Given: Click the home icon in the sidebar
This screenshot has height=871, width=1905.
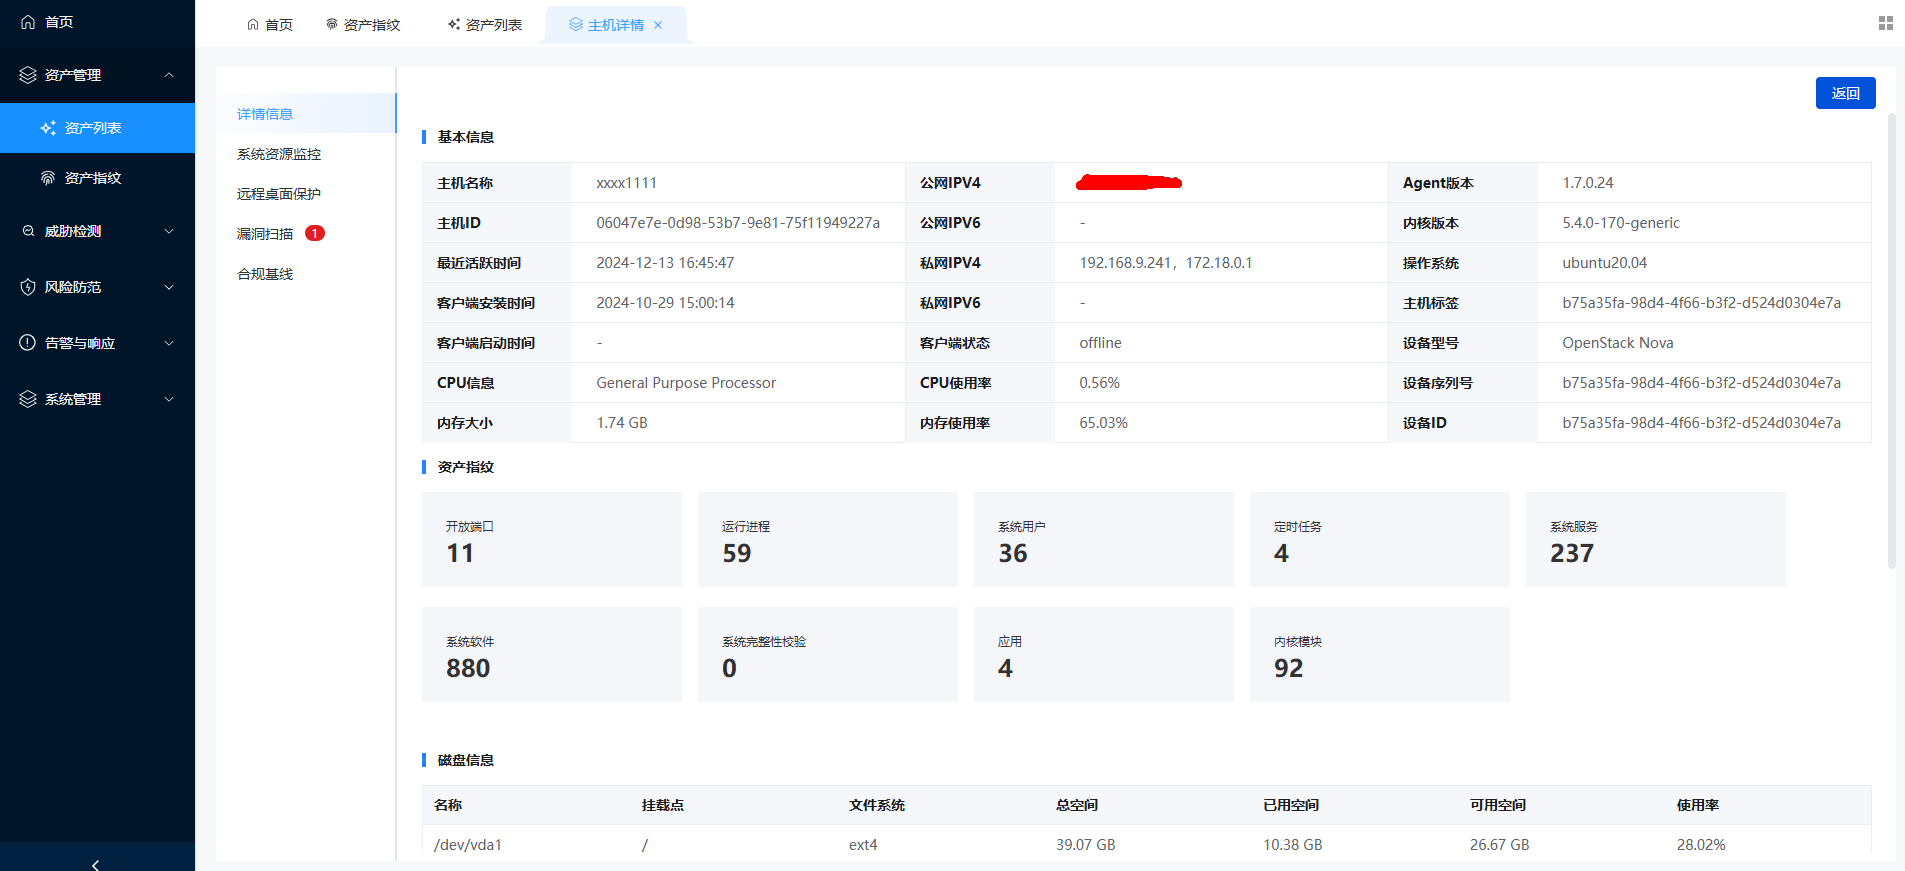Looking at the screenshot, I should (x=28, y=22).
